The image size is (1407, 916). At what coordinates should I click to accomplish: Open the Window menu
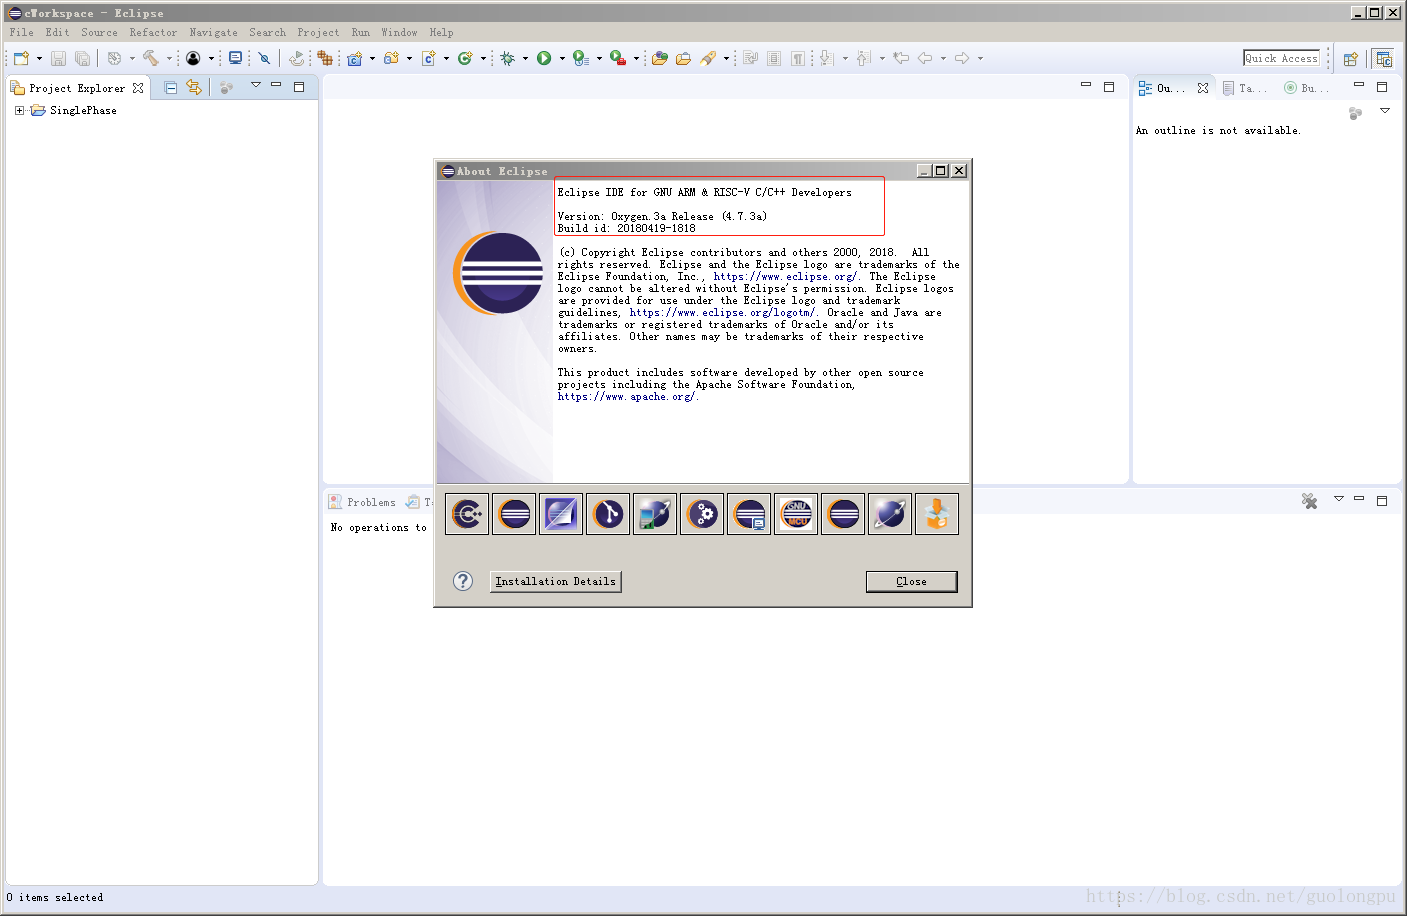click(399, 32)
